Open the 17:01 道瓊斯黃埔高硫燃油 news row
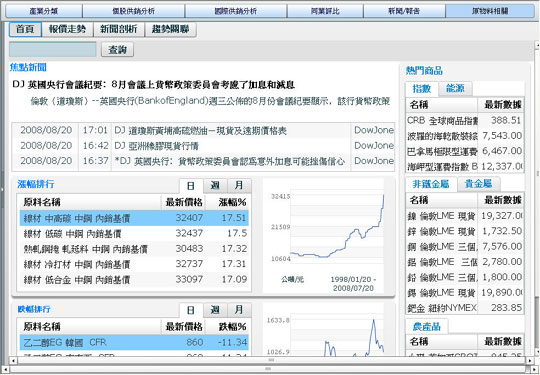 click(x=203, y=130)
